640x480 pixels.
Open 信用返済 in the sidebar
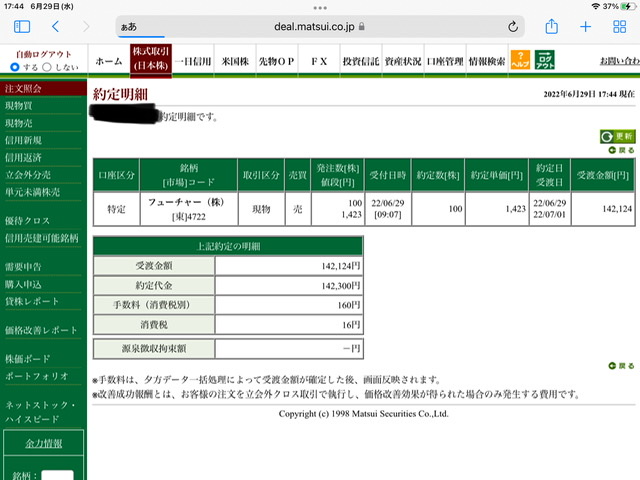coord(23,158)
